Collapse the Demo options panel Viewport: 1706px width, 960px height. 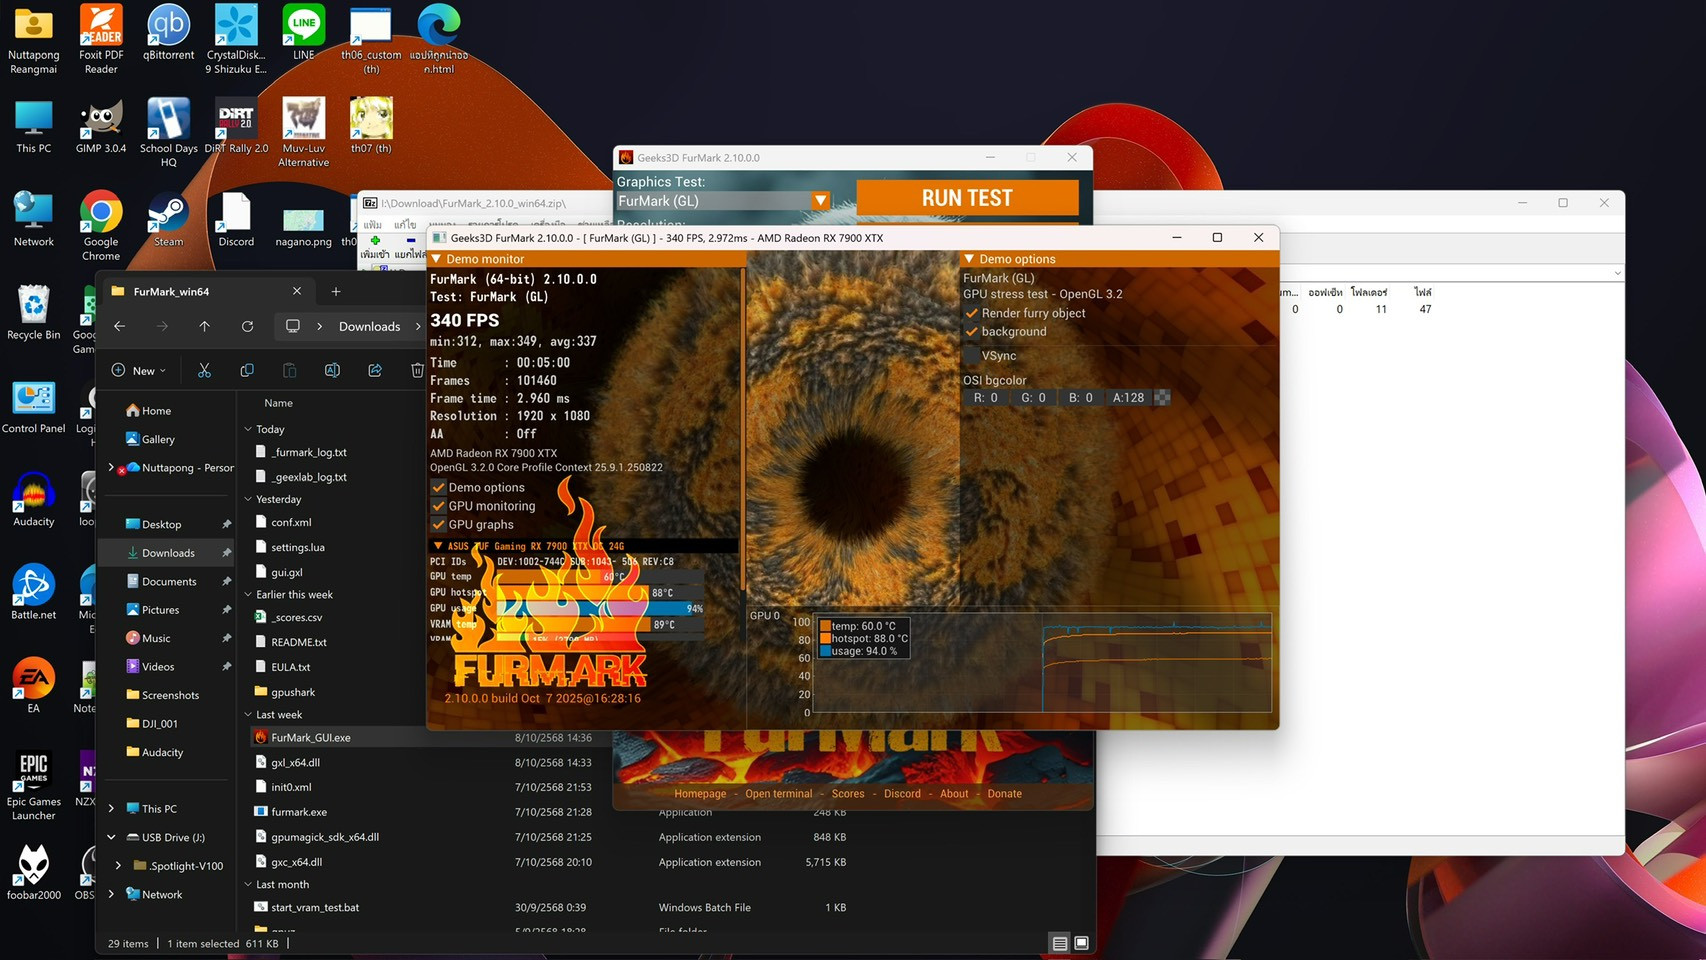[x=969, y=259]
